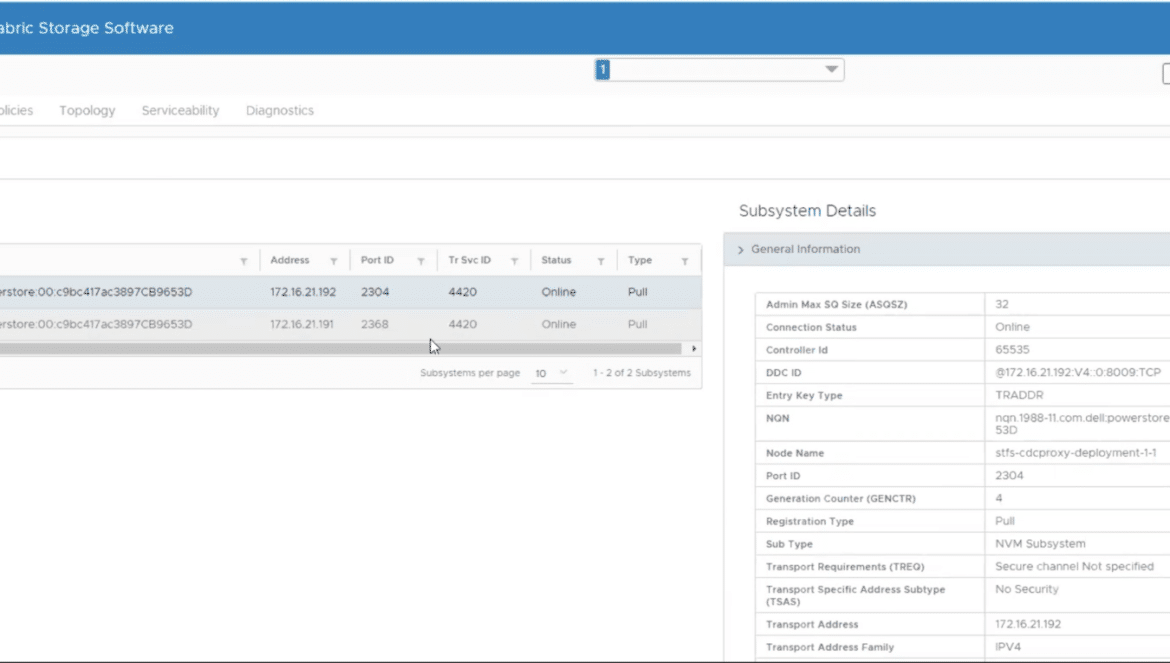The image size is (1170, 663).
Task: Click the table horizontal scrollbar
Action: (x=340, y=348)
